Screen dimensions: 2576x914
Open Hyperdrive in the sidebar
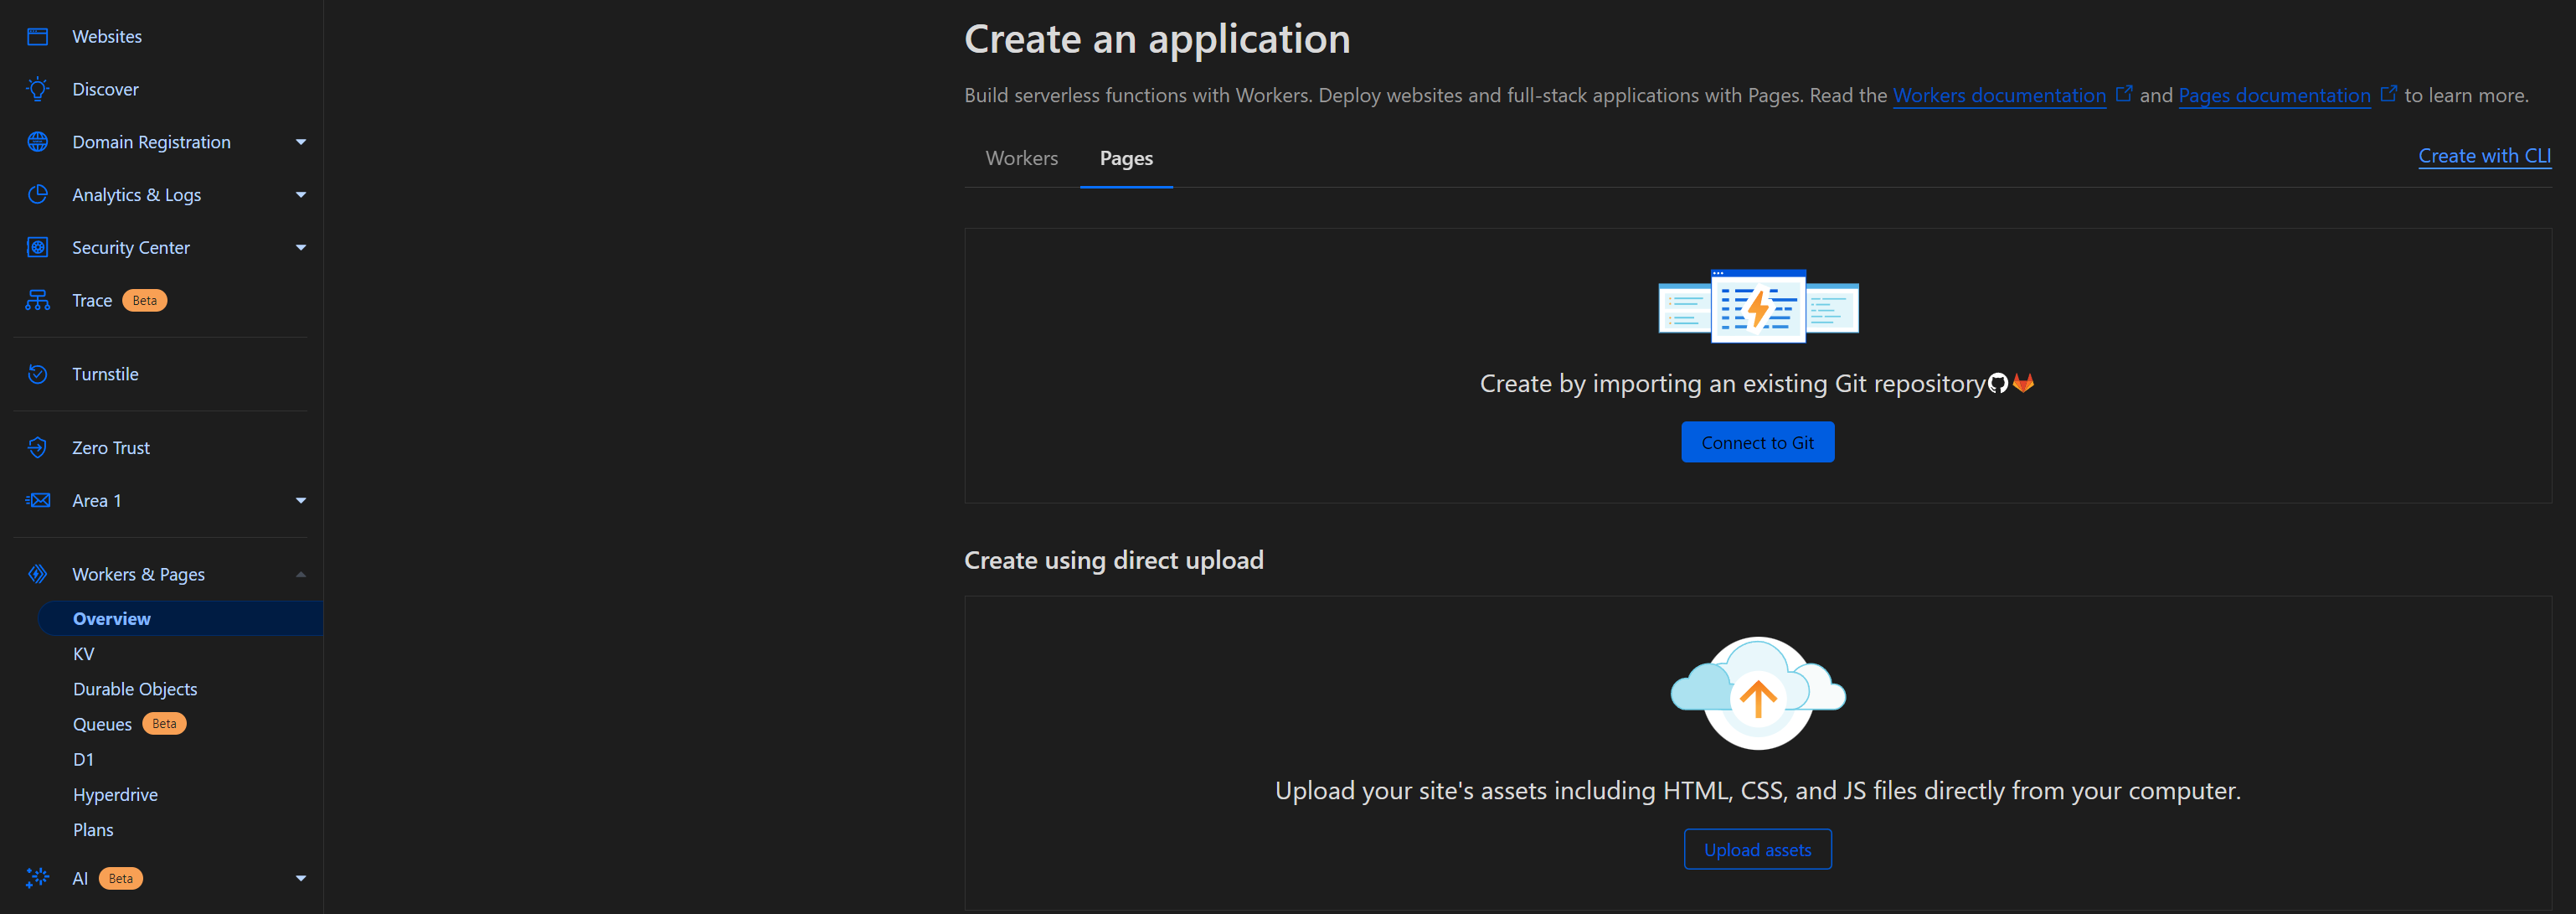(x=115, y=795)
